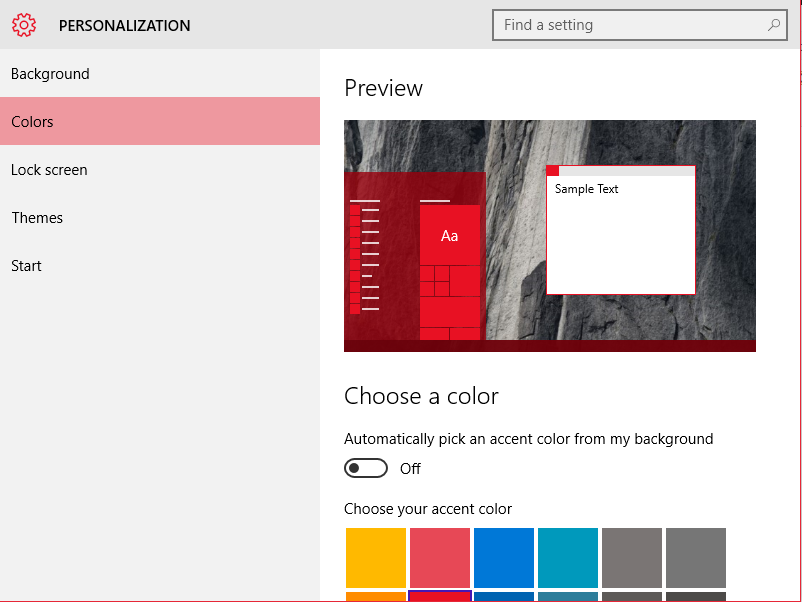Switch to the Start settings page
This screenshot has height=602, width=802.
click(26, 266)
